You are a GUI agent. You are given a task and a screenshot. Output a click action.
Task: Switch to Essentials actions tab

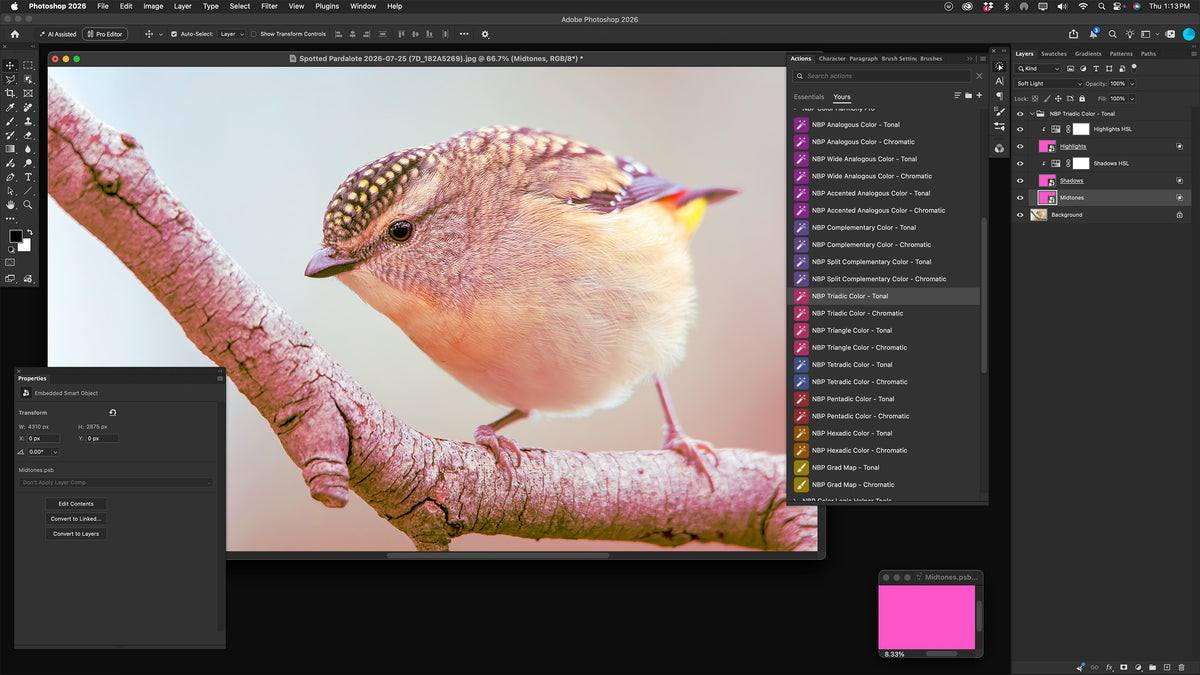tap(809, 97)
